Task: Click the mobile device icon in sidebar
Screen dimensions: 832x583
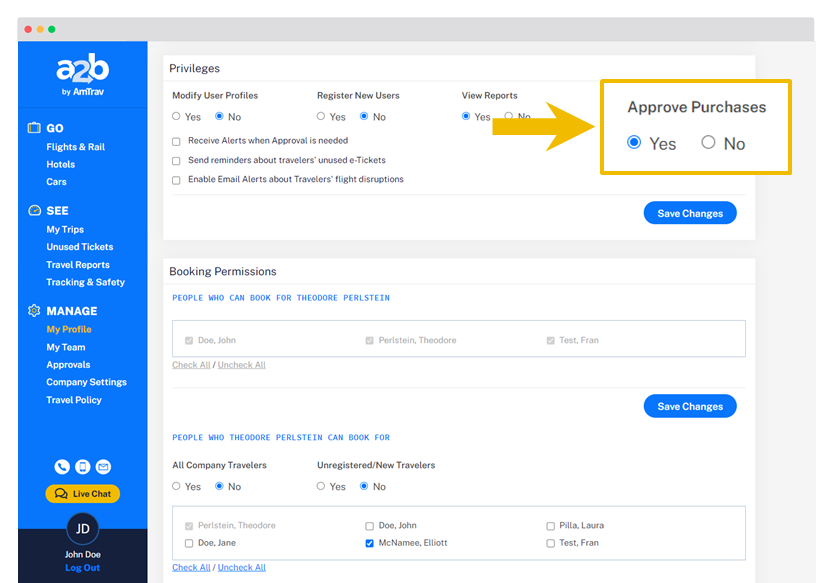Action: 83,467
